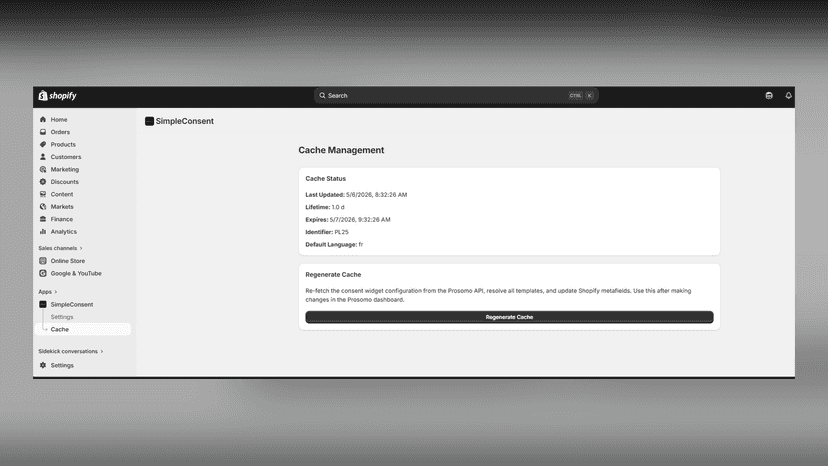This screenshot has height=466, width=828.
Task: Click the Cache Management heading
Action: tap(341, 150)
